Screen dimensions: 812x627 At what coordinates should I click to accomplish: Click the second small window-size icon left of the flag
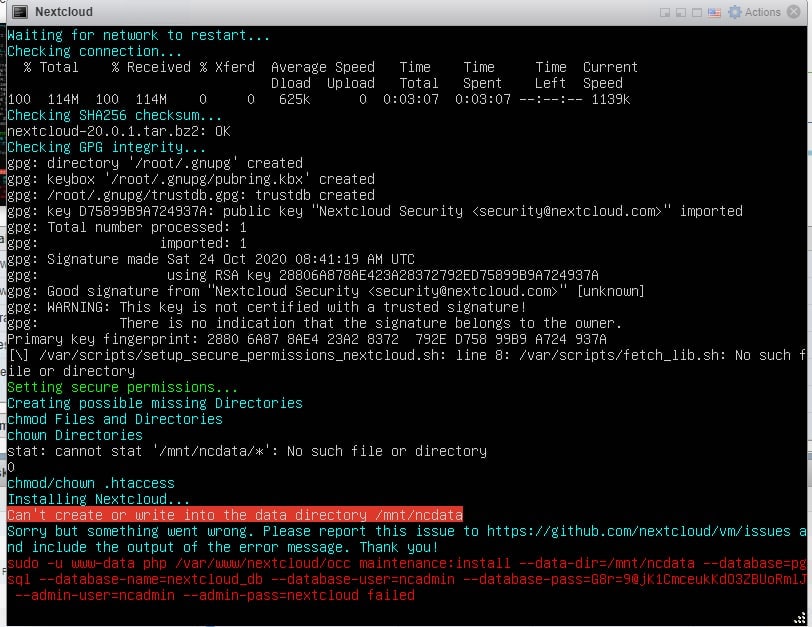click(681, 12)
